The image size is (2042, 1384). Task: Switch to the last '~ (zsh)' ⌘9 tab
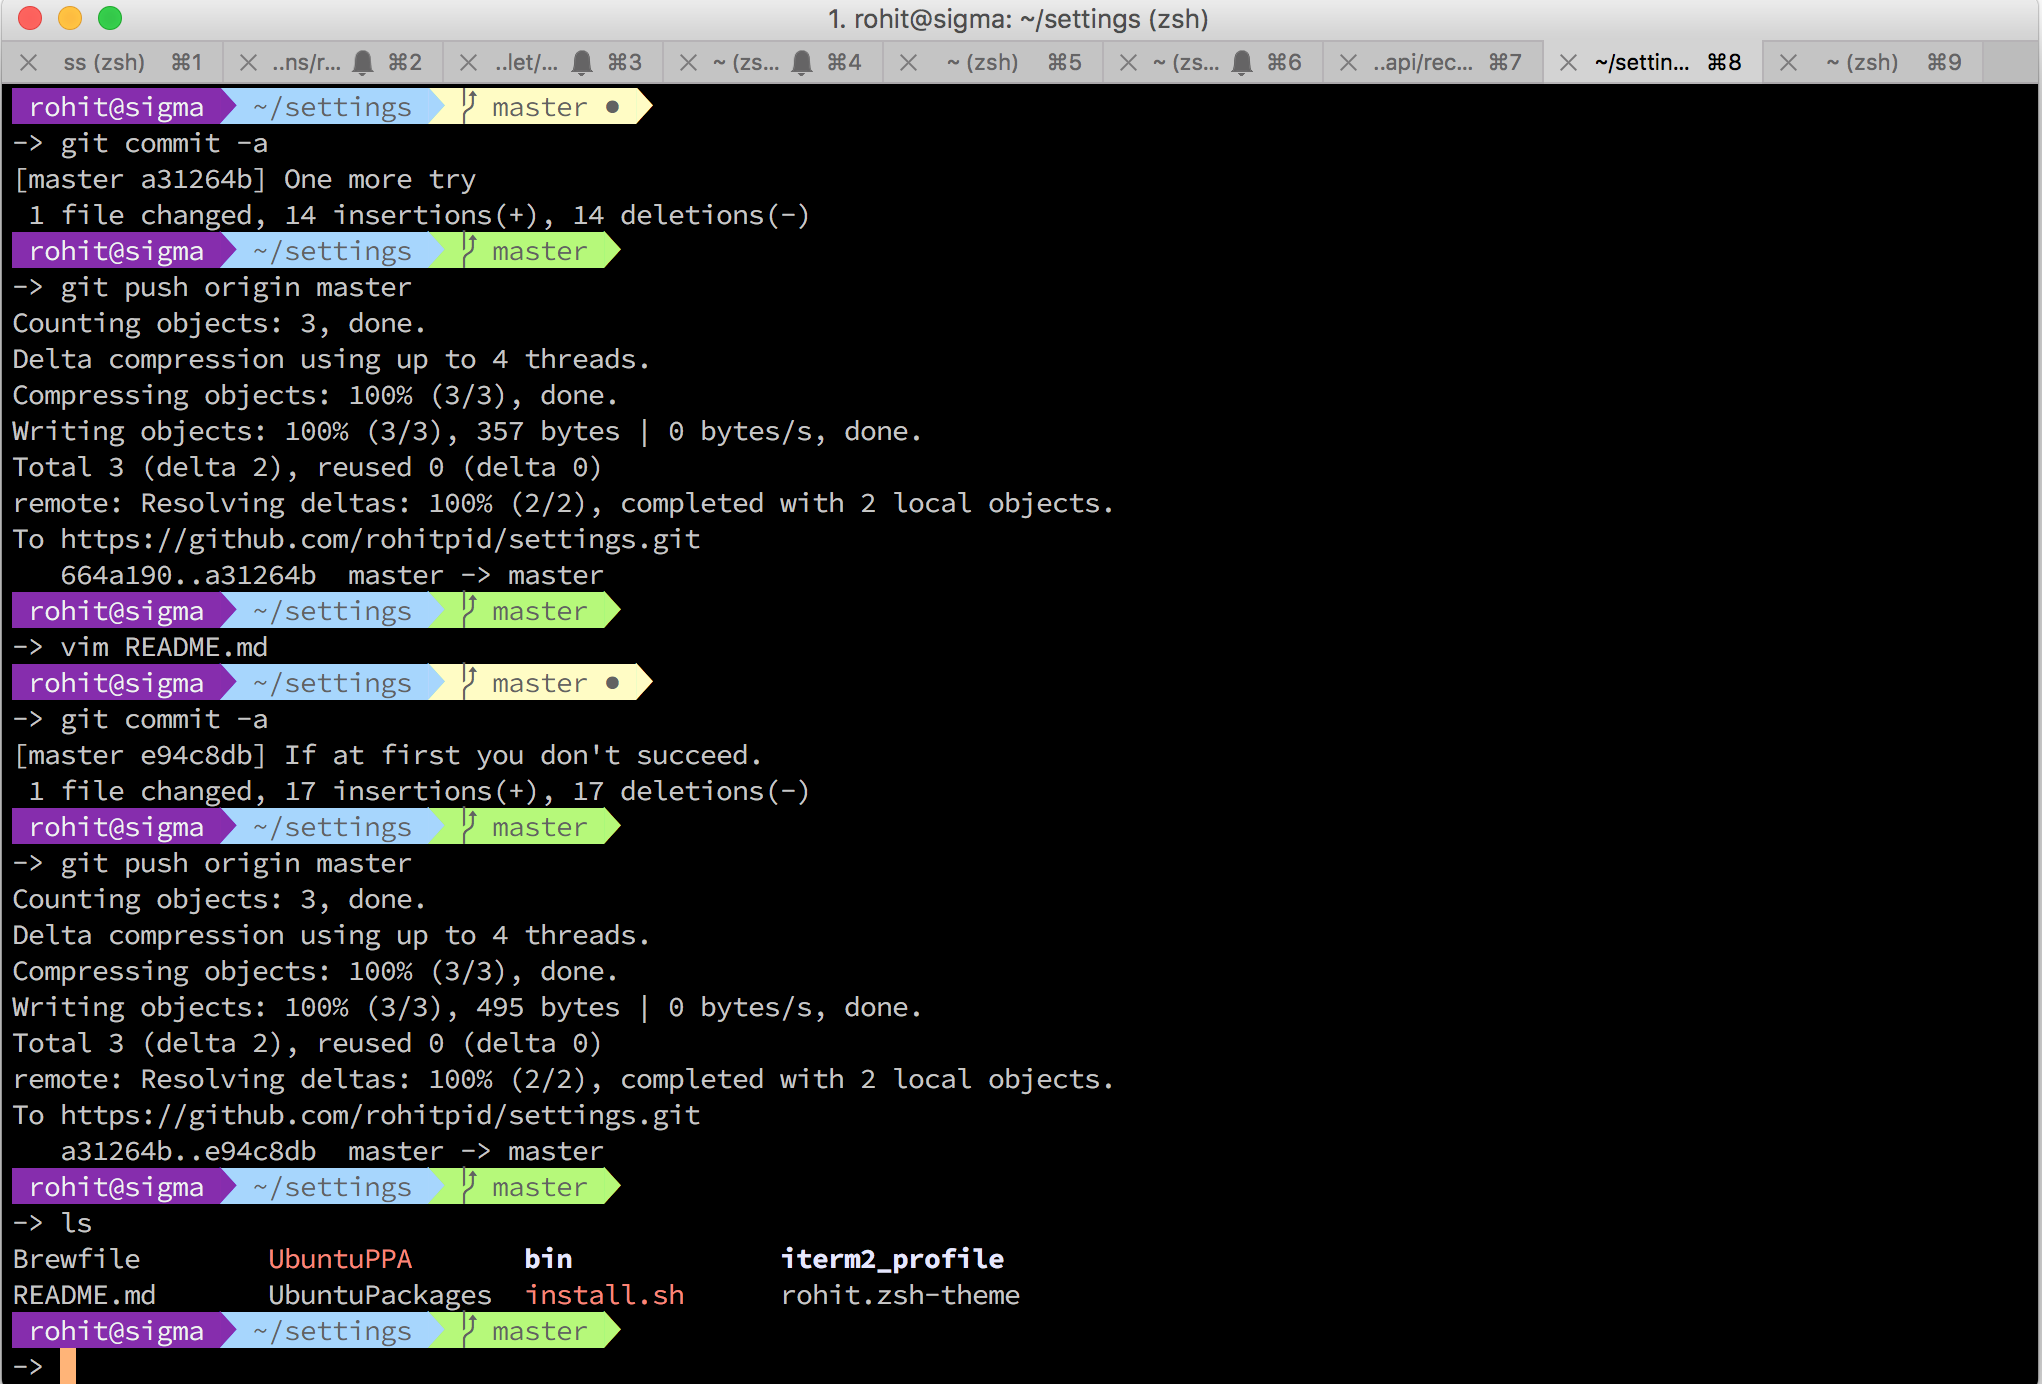coord(1862,63)
